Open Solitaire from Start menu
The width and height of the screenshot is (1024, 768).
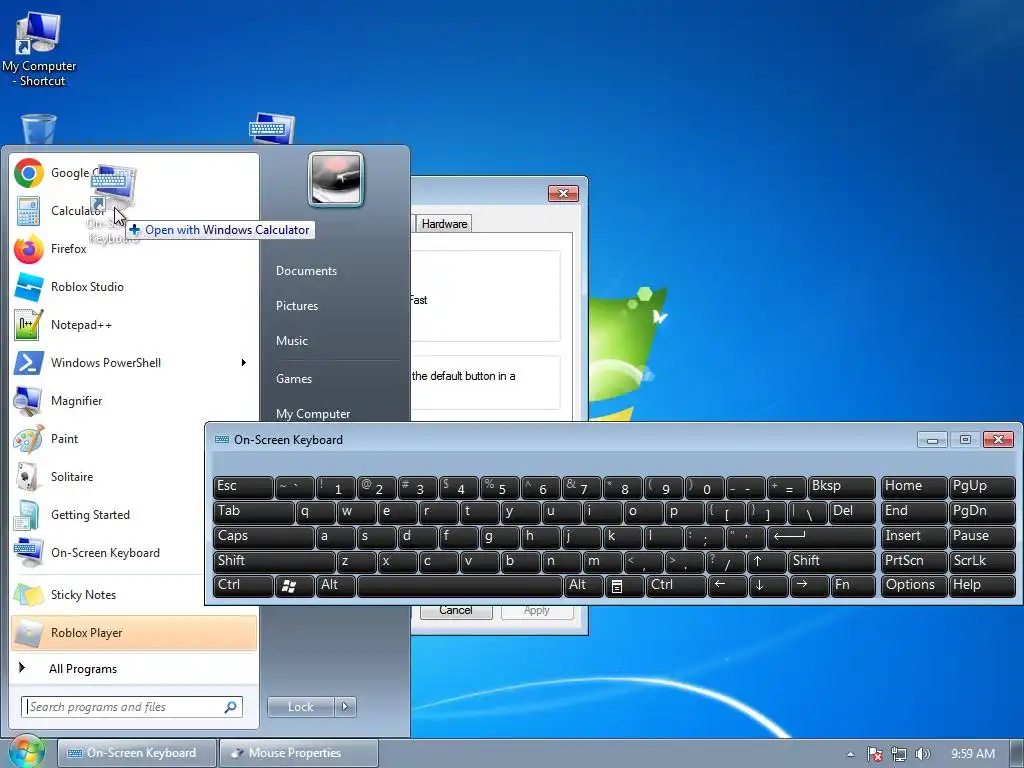click(134, 477)
